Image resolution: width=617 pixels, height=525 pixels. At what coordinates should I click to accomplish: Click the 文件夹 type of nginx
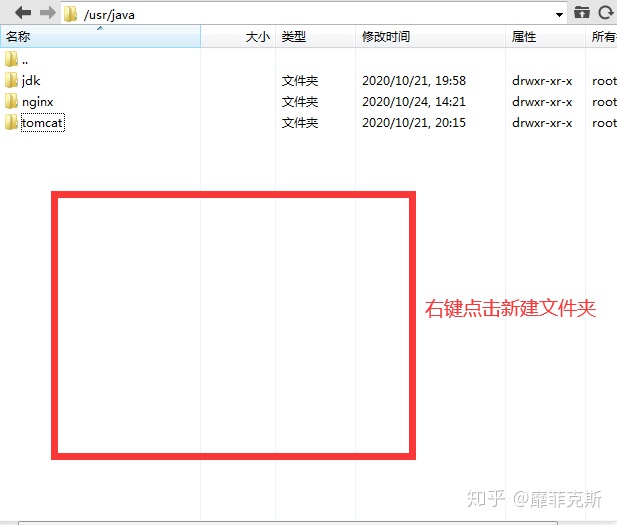click(300, 102)
